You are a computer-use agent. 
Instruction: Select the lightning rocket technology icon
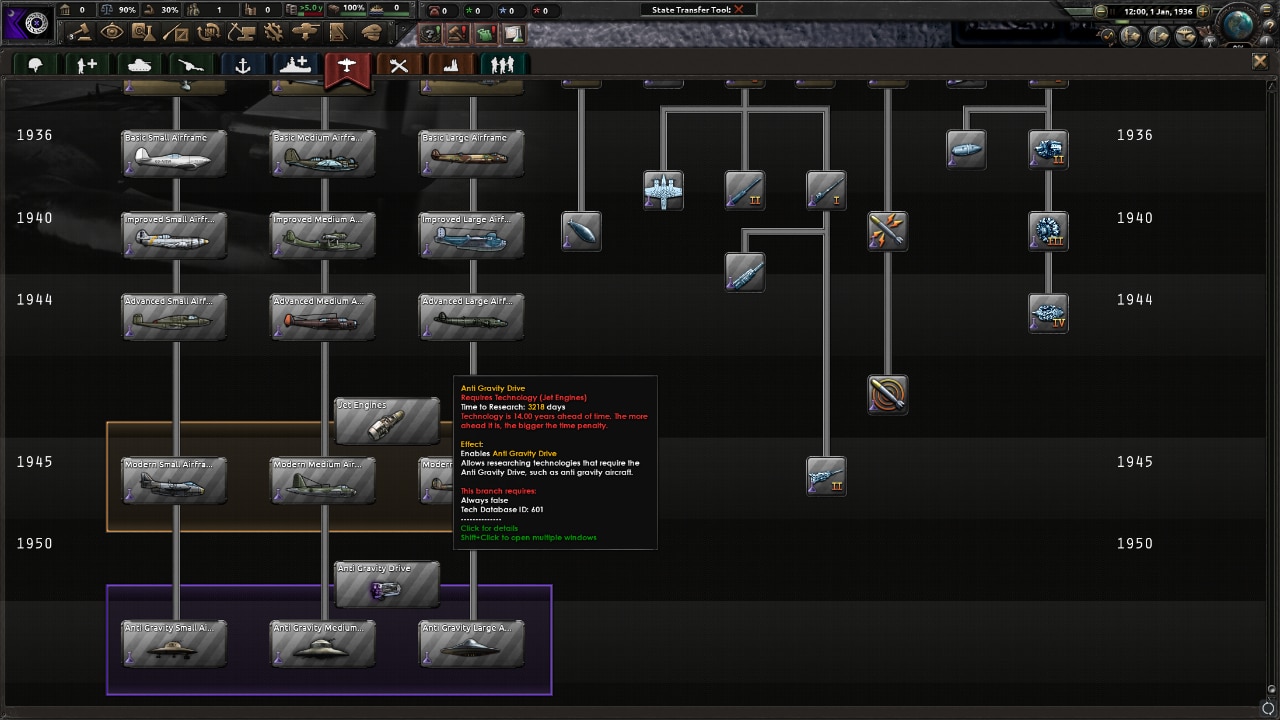coord(887,231)
